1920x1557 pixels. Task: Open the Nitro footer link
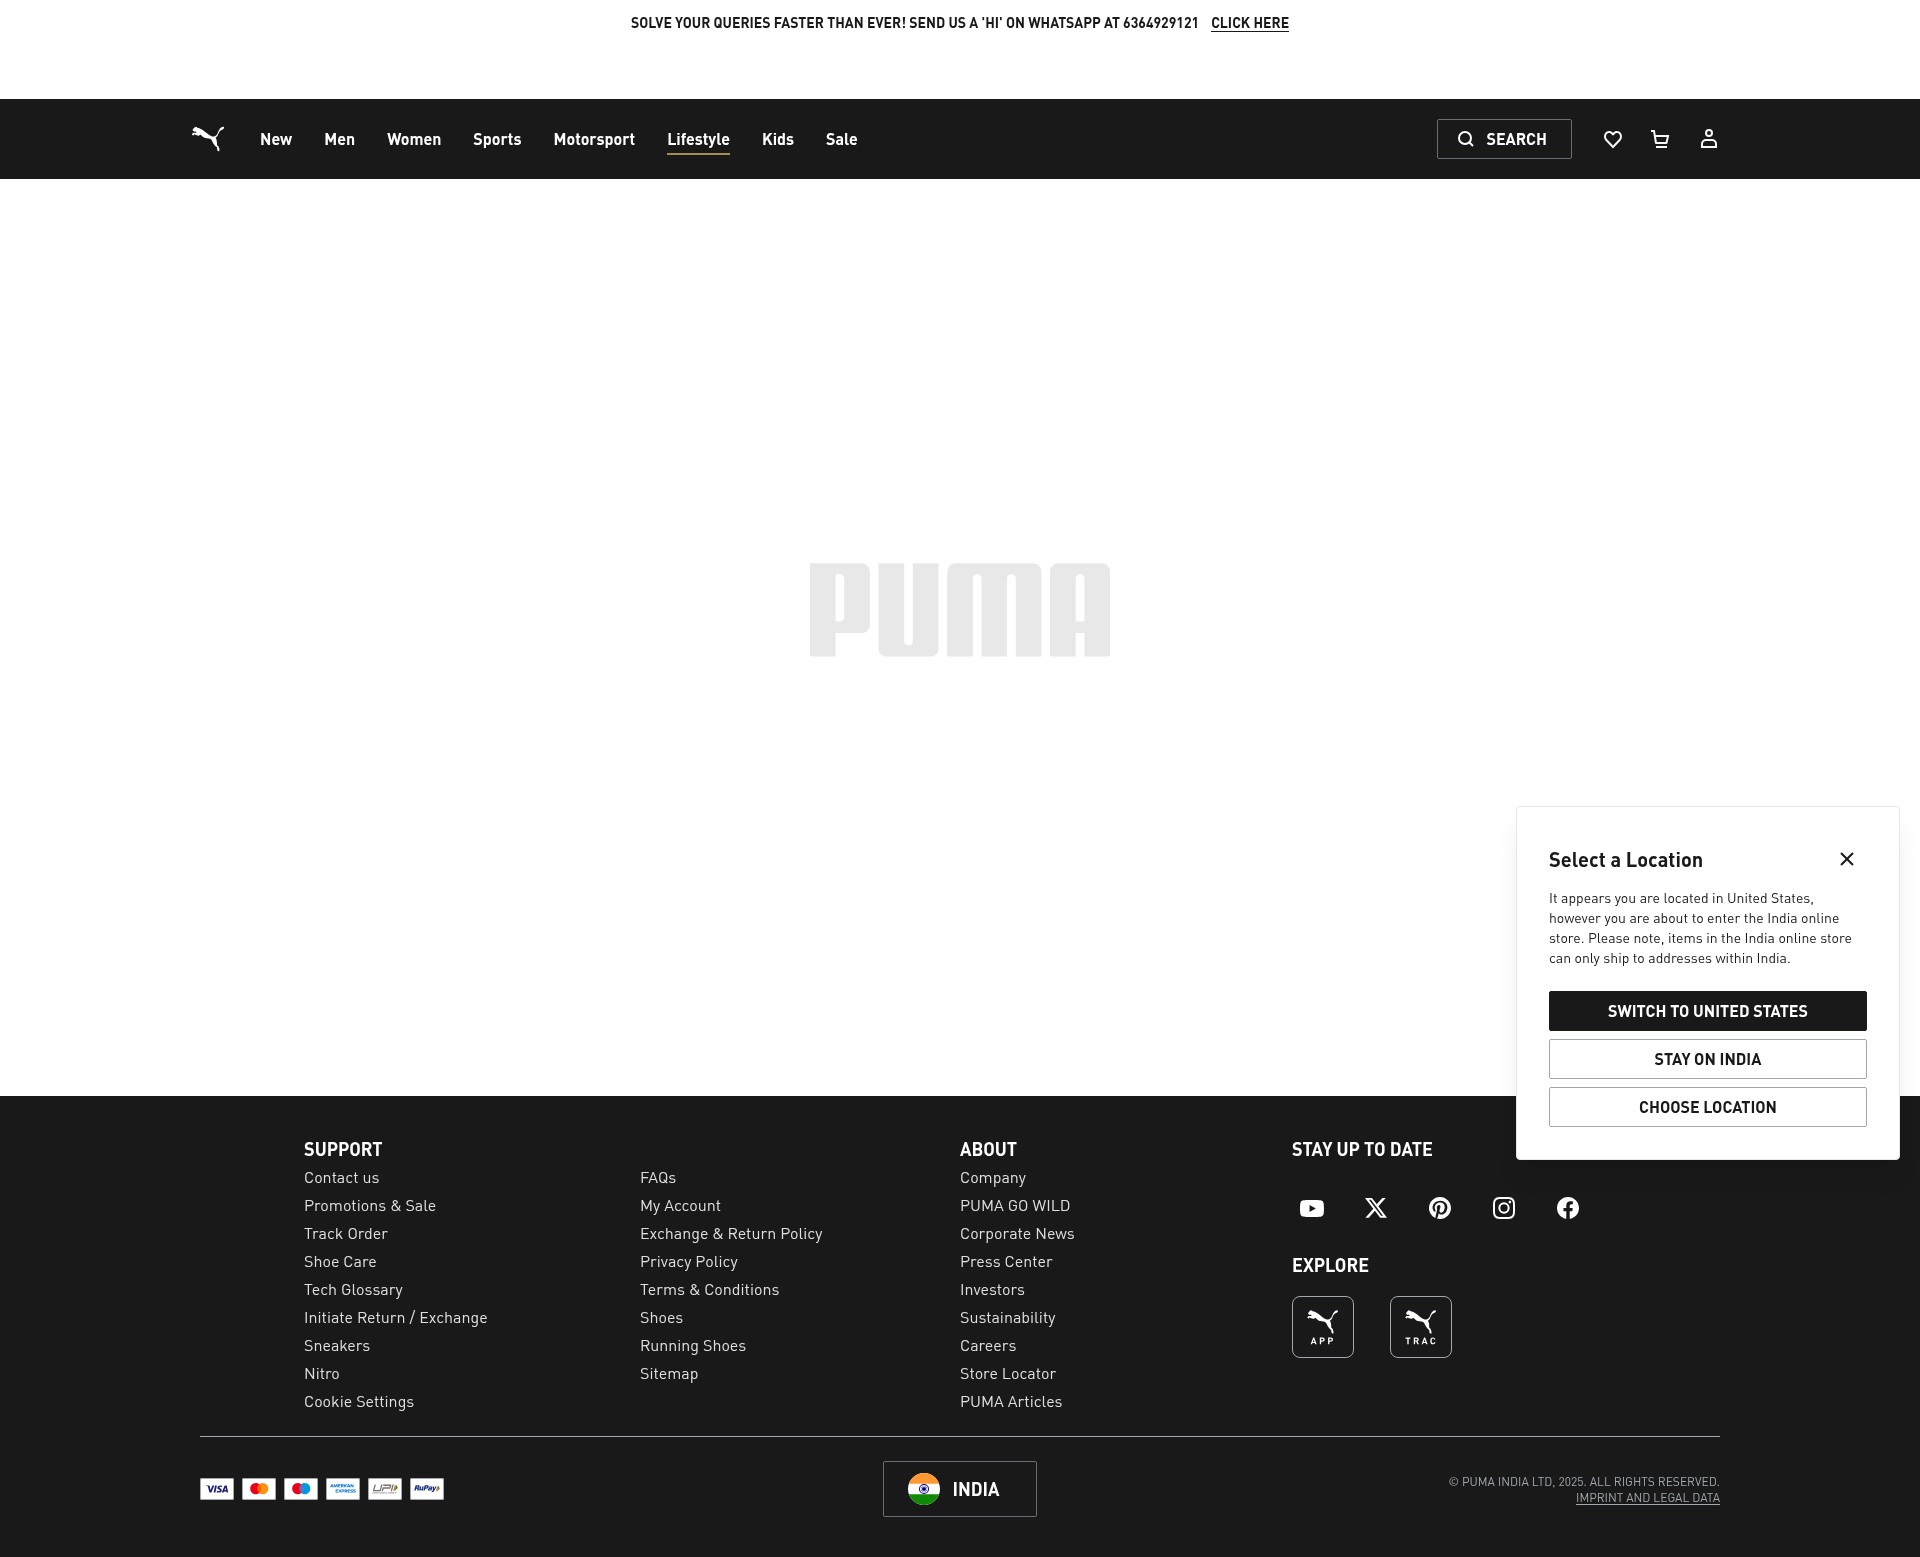point(322,1374)
